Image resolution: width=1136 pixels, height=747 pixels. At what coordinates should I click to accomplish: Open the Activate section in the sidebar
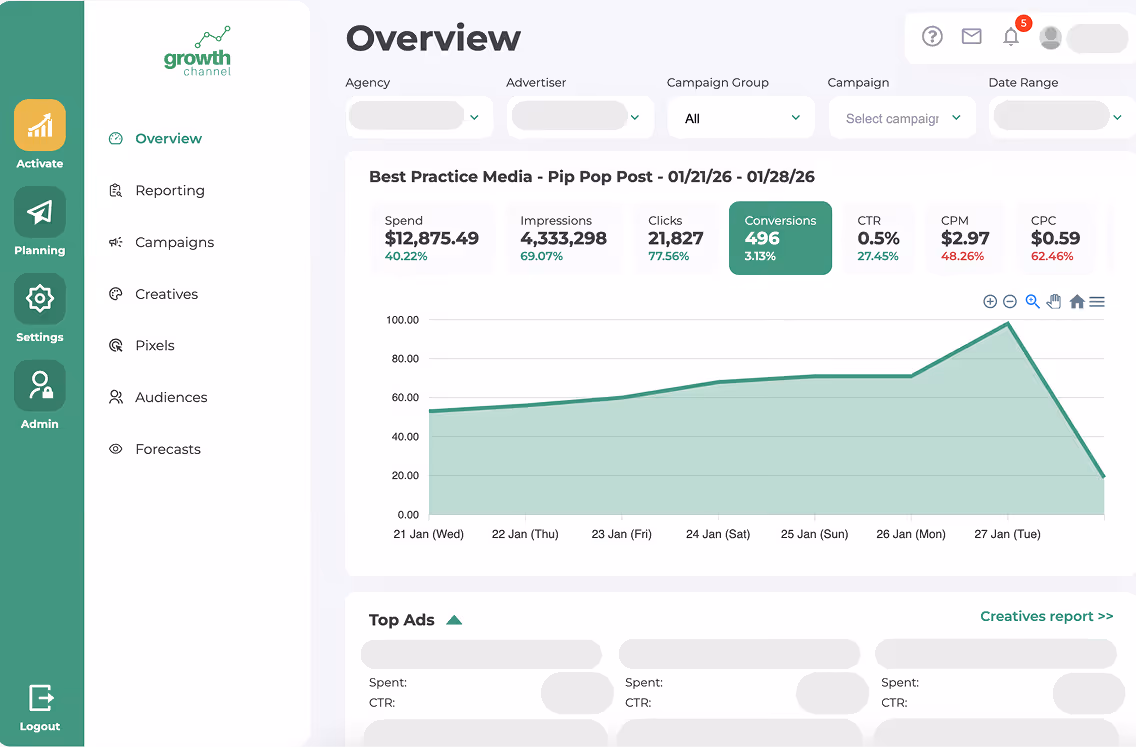[39, 135]
